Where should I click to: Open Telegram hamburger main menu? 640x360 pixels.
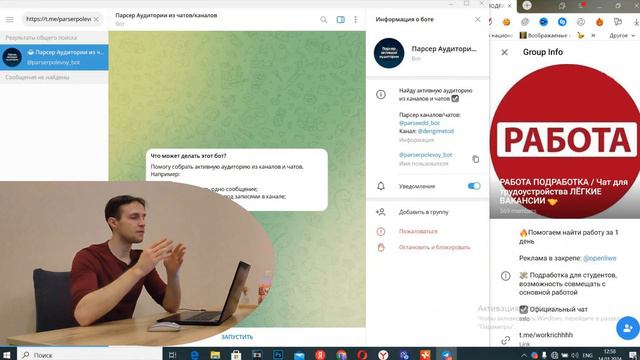click(10, 19)
